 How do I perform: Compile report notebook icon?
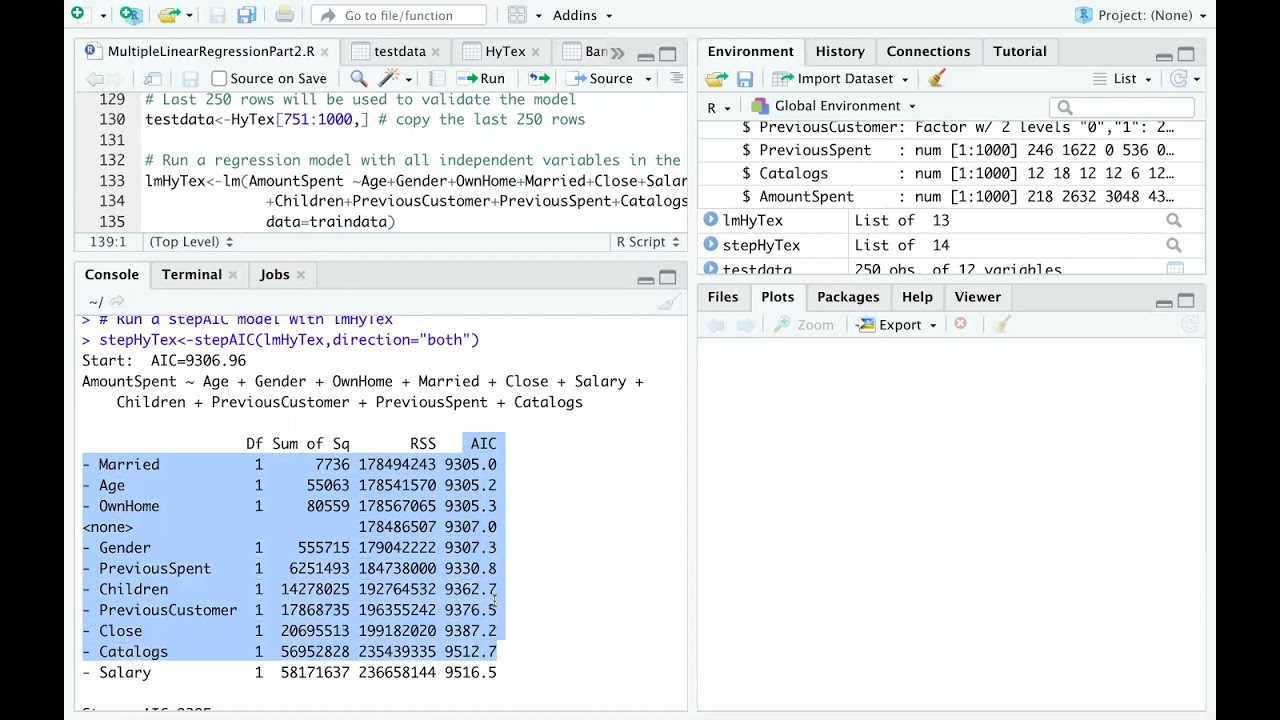[436, 78]
